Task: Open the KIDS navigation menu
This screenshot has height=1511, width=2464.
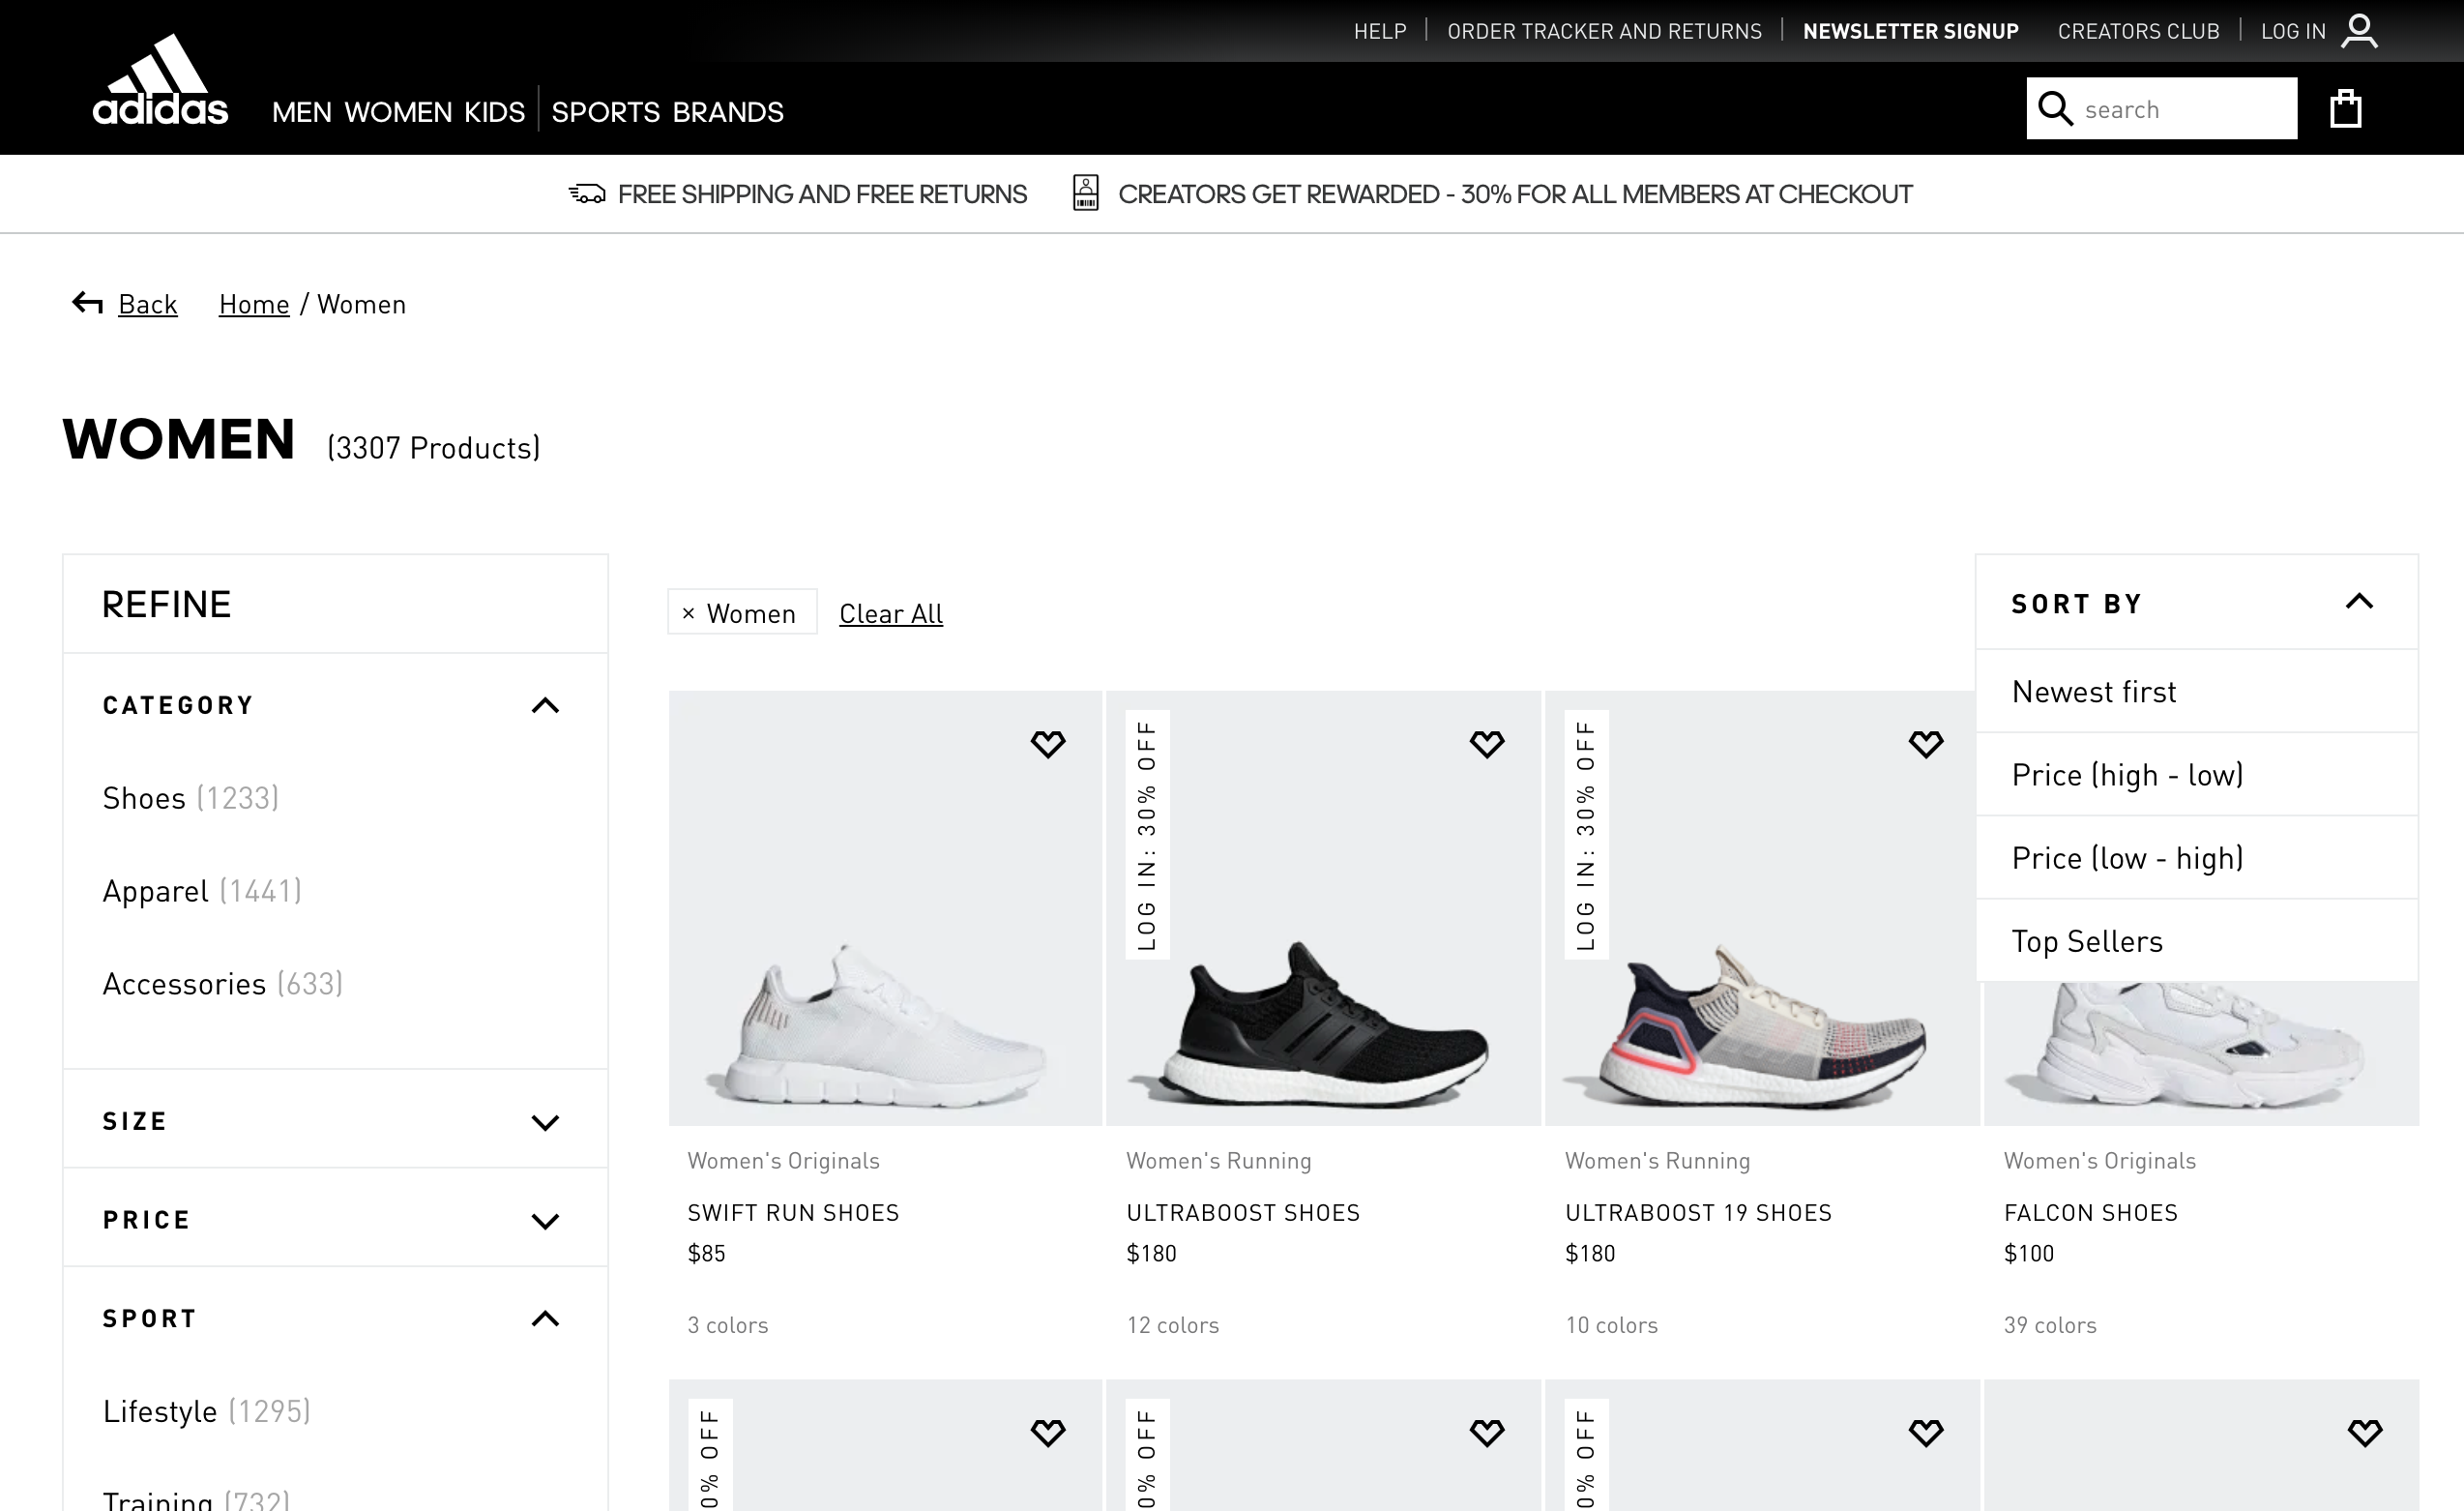Action: (x=494, y=112)
